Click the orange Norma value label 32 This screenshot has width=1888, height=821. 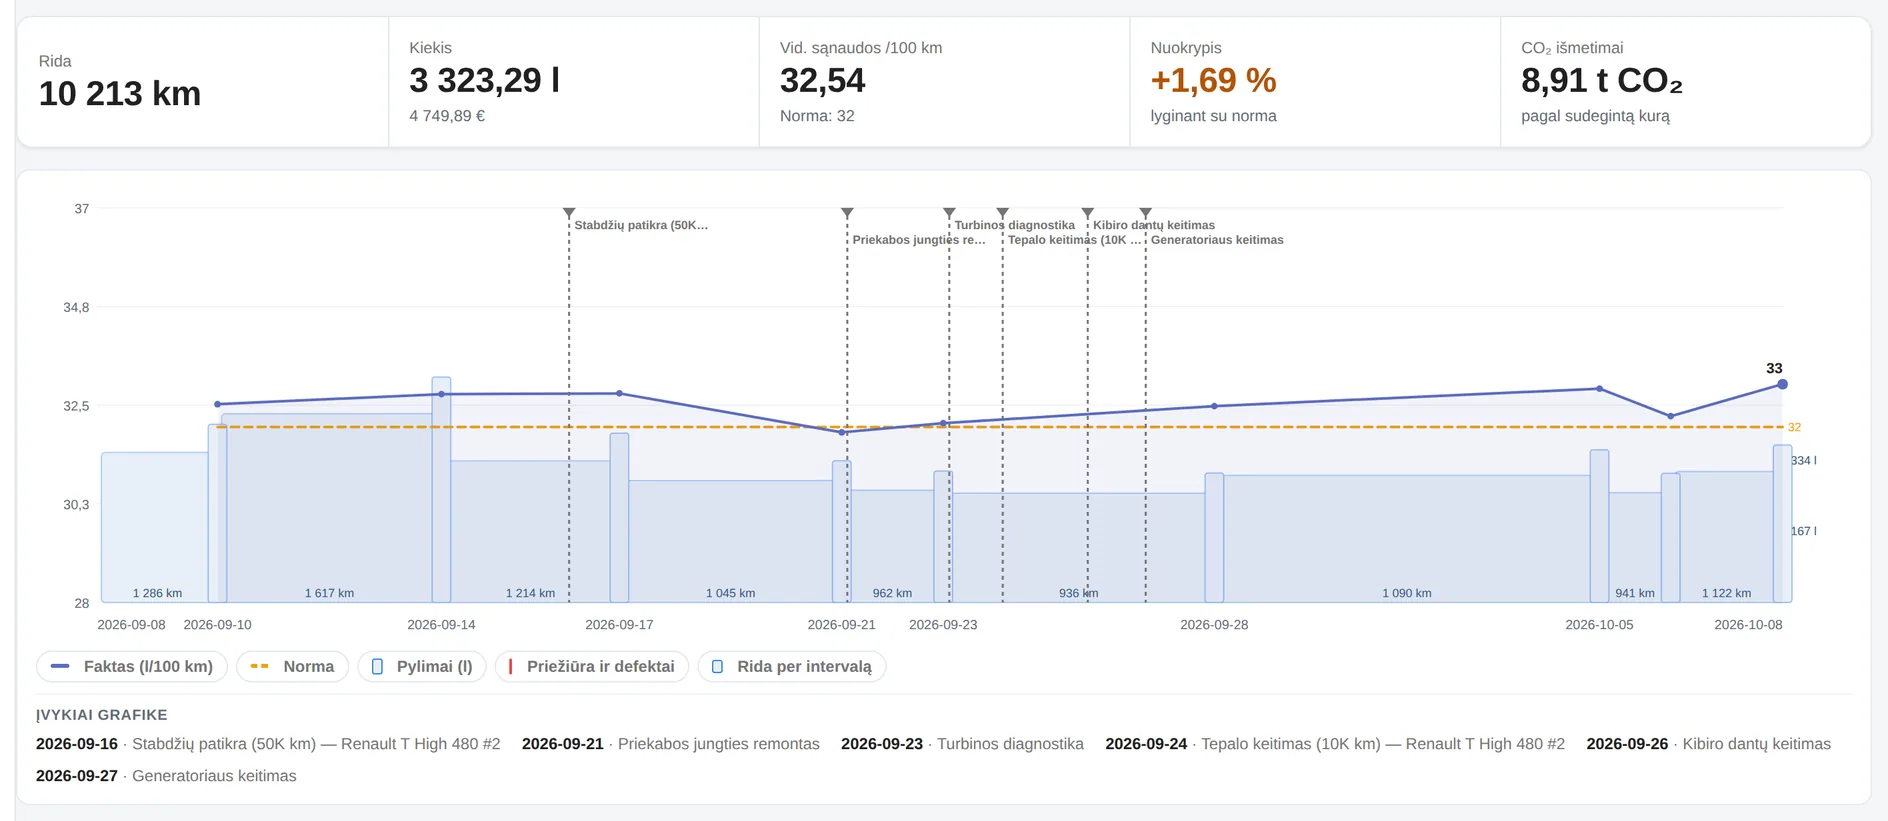[1794, 427]
